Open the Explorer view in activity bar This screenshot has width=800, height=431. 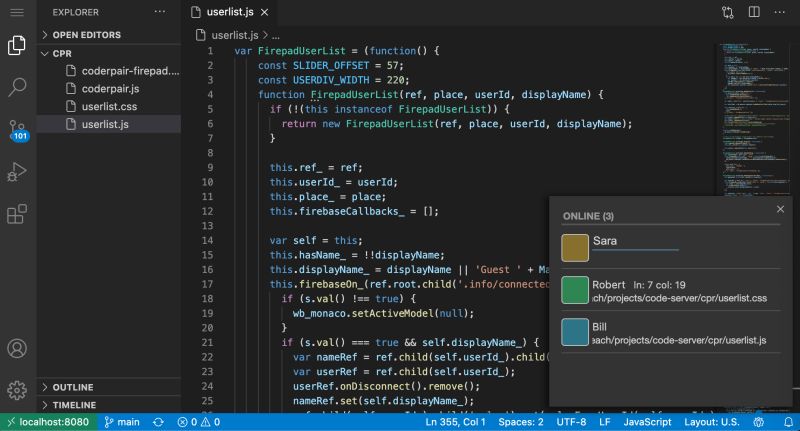point(17,45)
